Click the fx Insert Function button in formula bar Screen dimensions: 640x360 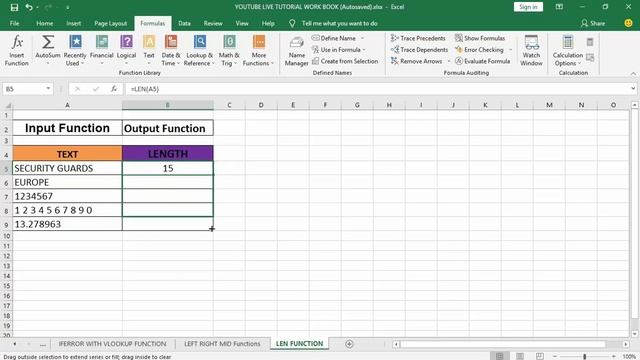point(114,89)
